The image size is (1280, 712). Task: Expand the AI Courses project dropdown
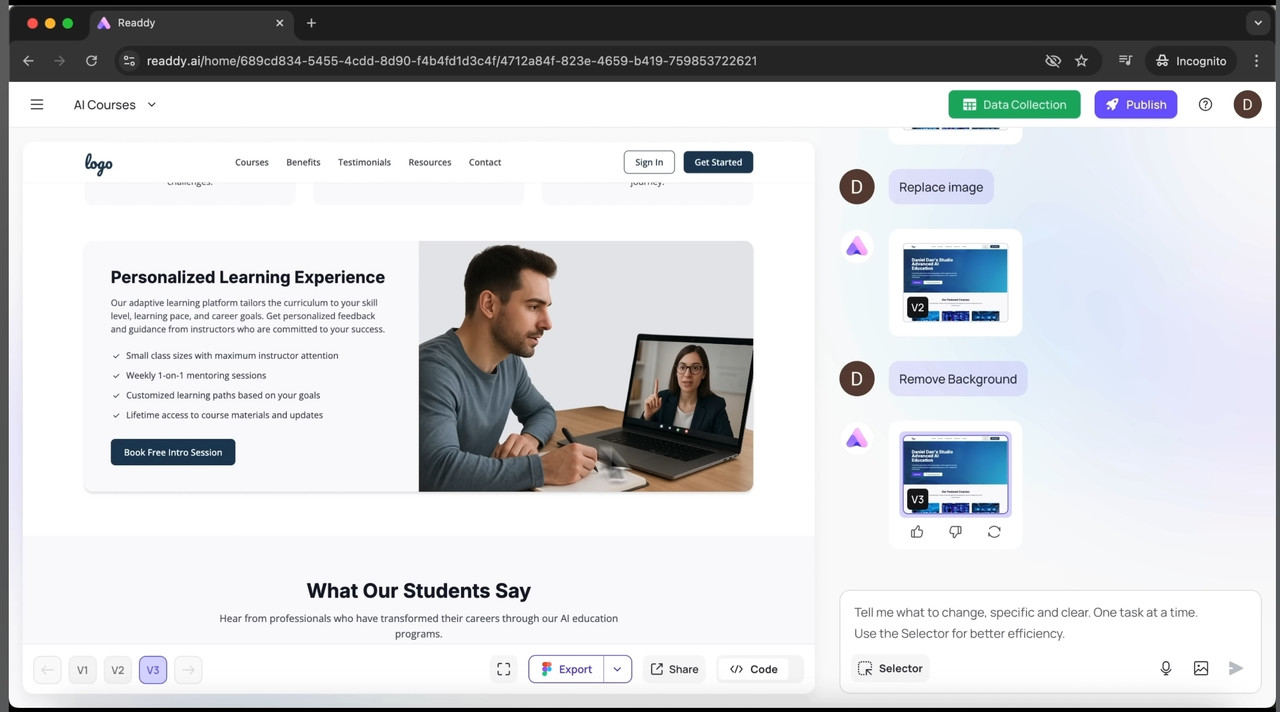pyautogui.click(x=115, y=104)
